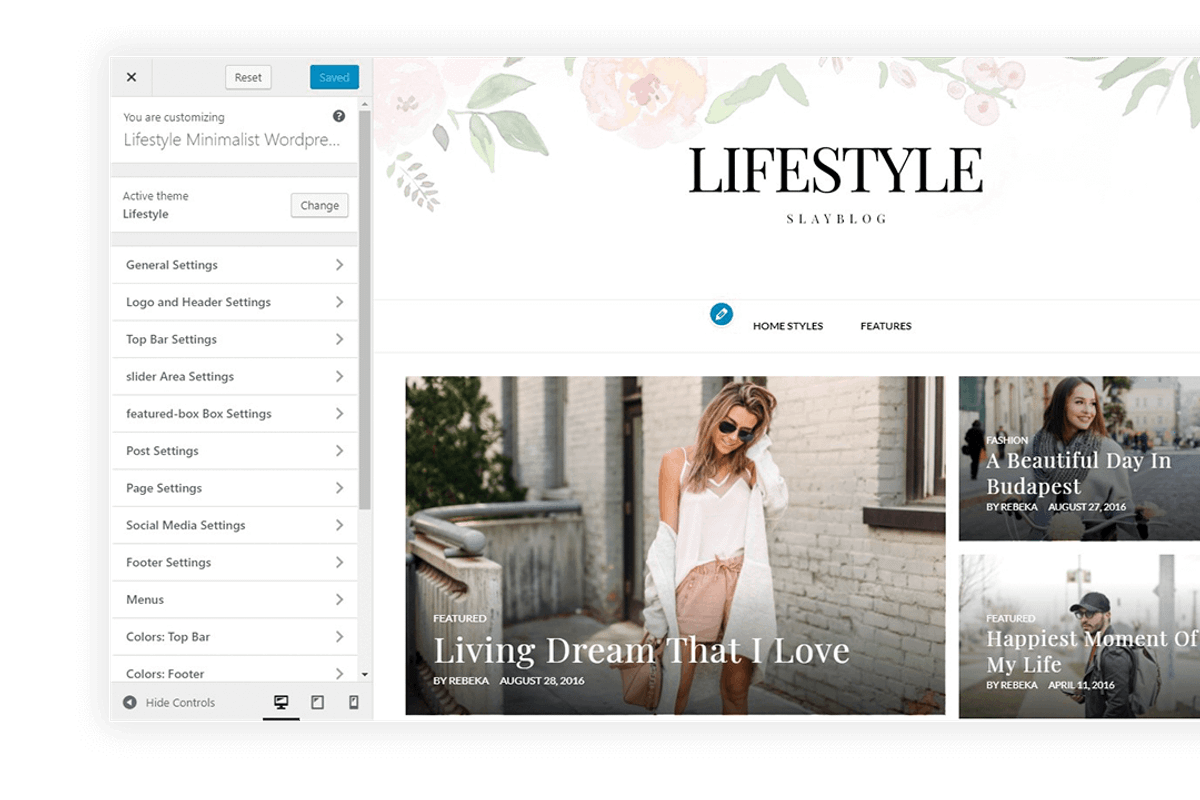
Task: Expand Logo and Header Settings chevron
Action: pyautogui.click(x=339, y=302)
